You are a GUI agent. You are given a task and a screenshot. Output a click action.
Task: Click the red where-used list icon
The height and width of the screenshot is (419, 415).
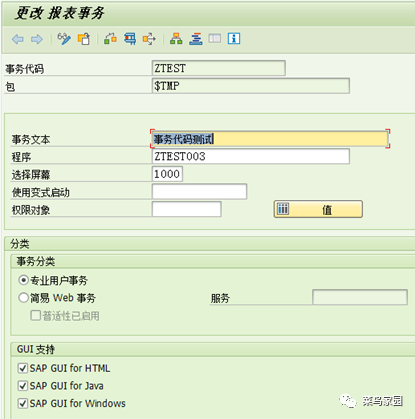[130, 39]
